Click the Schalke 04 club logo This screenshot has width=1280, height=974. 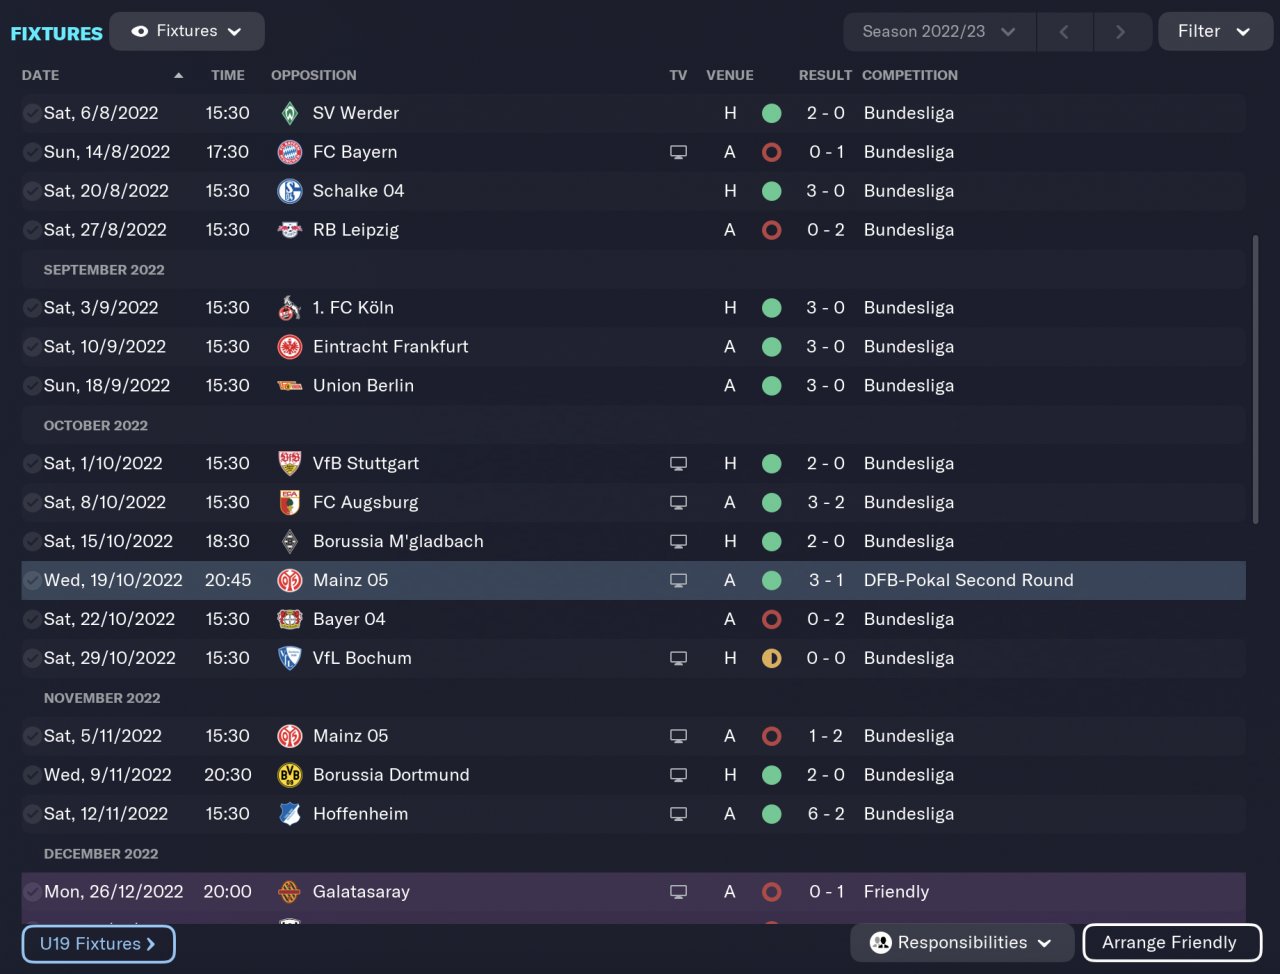pyautogui.click(x=289, y=191)
